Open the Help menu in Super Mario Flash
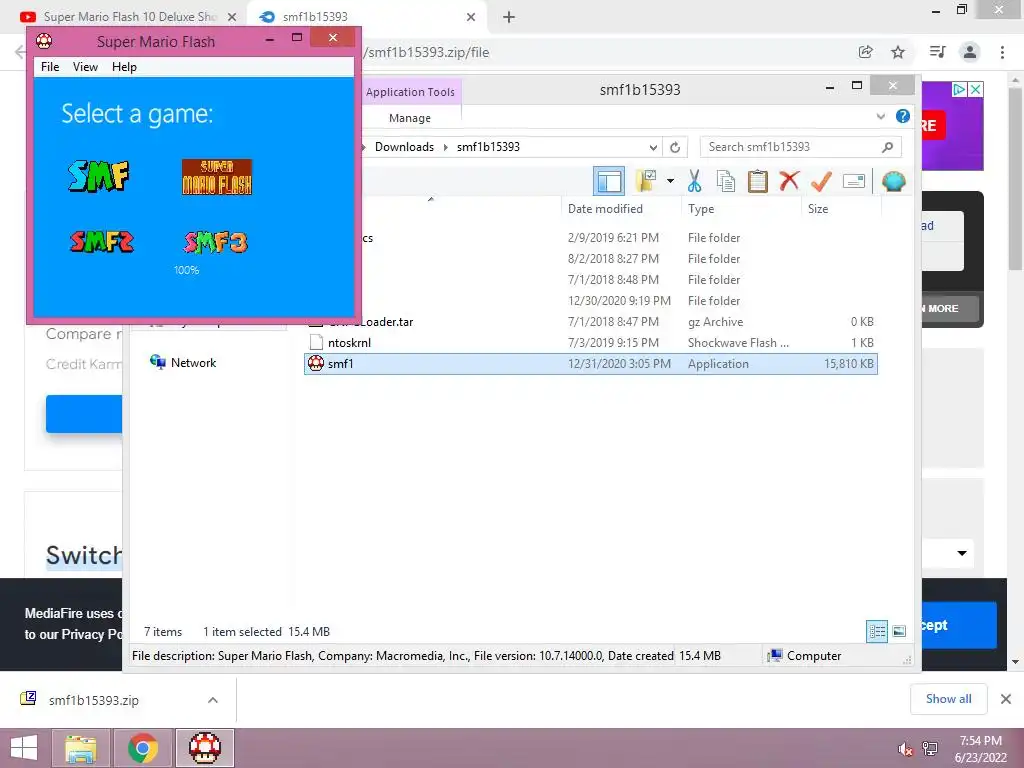 [124, 67]
